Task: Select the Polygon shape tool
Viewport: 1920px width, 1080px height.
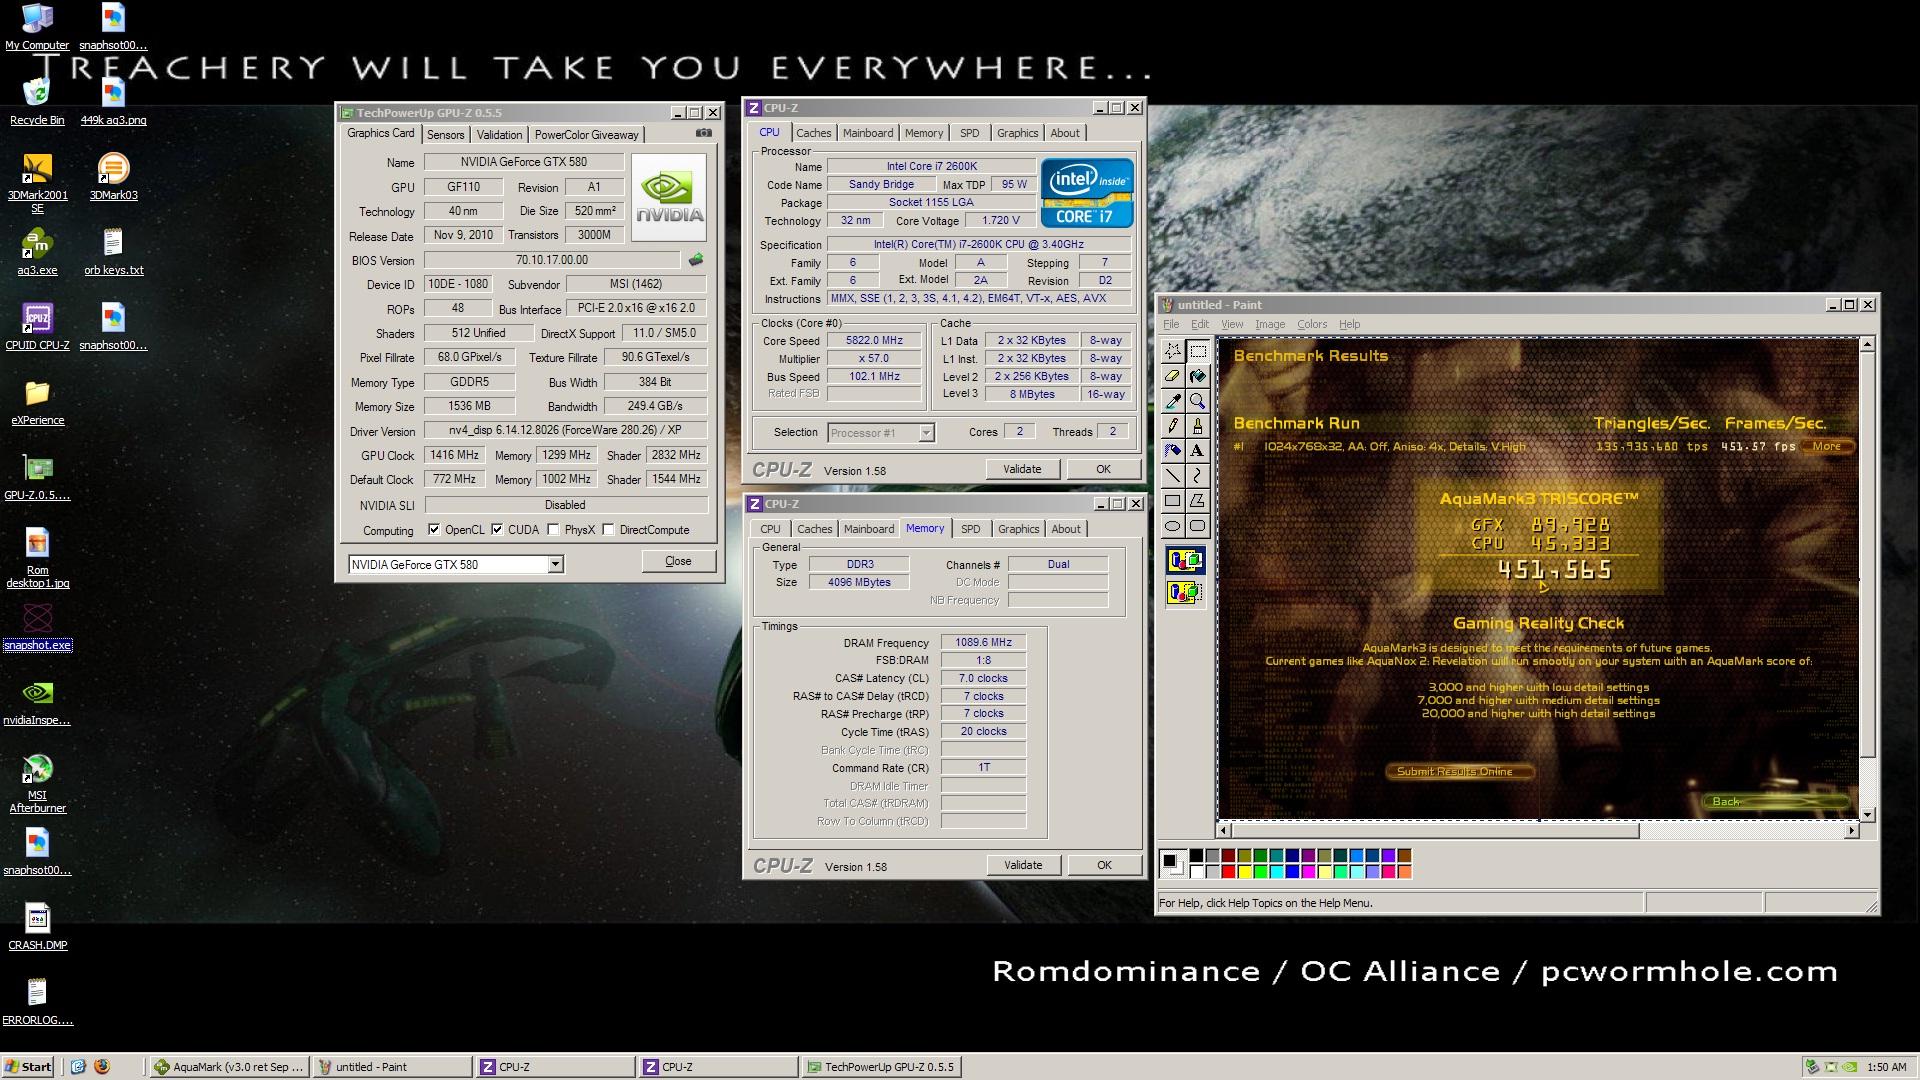Action: pyautogui.click(x=1197, y=501)
